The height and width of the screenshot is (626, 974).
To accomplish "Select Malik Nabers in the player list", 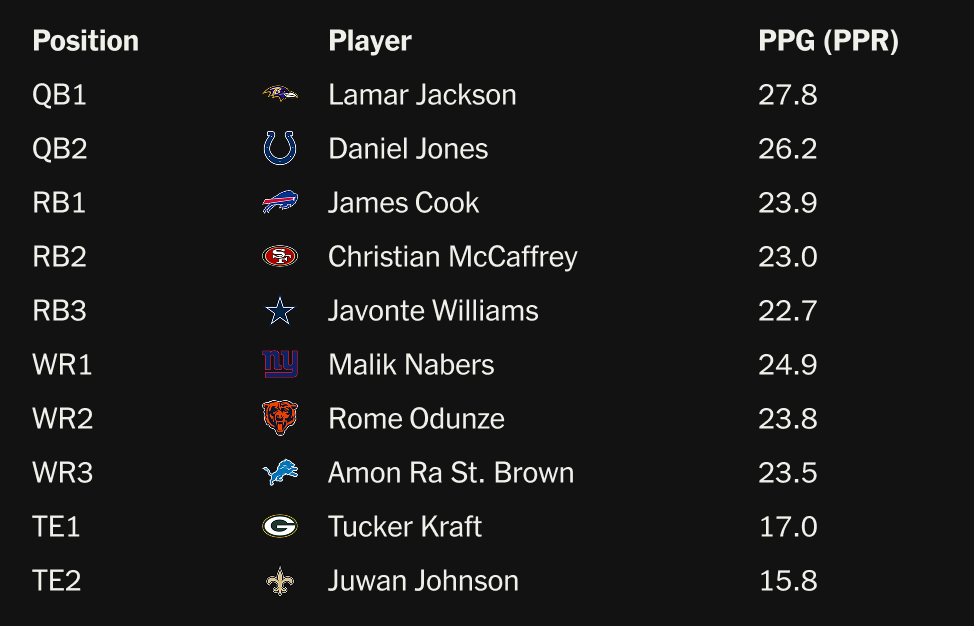I will pos(411,365).
